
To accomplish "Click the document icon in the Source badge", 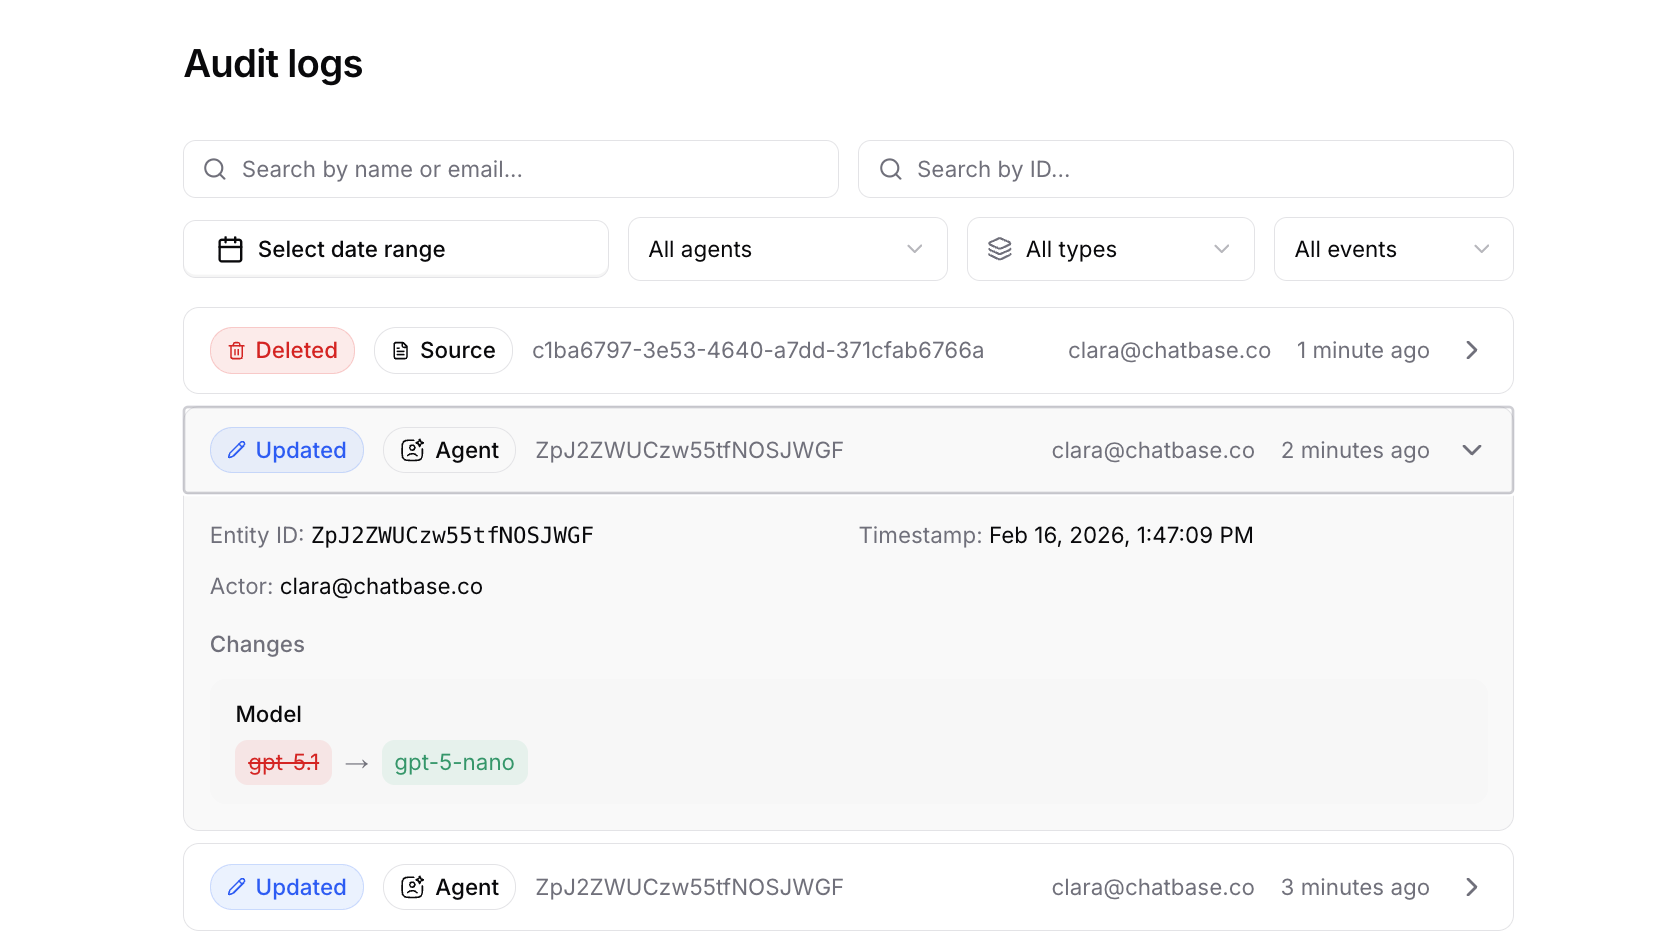I will [401, 350].
